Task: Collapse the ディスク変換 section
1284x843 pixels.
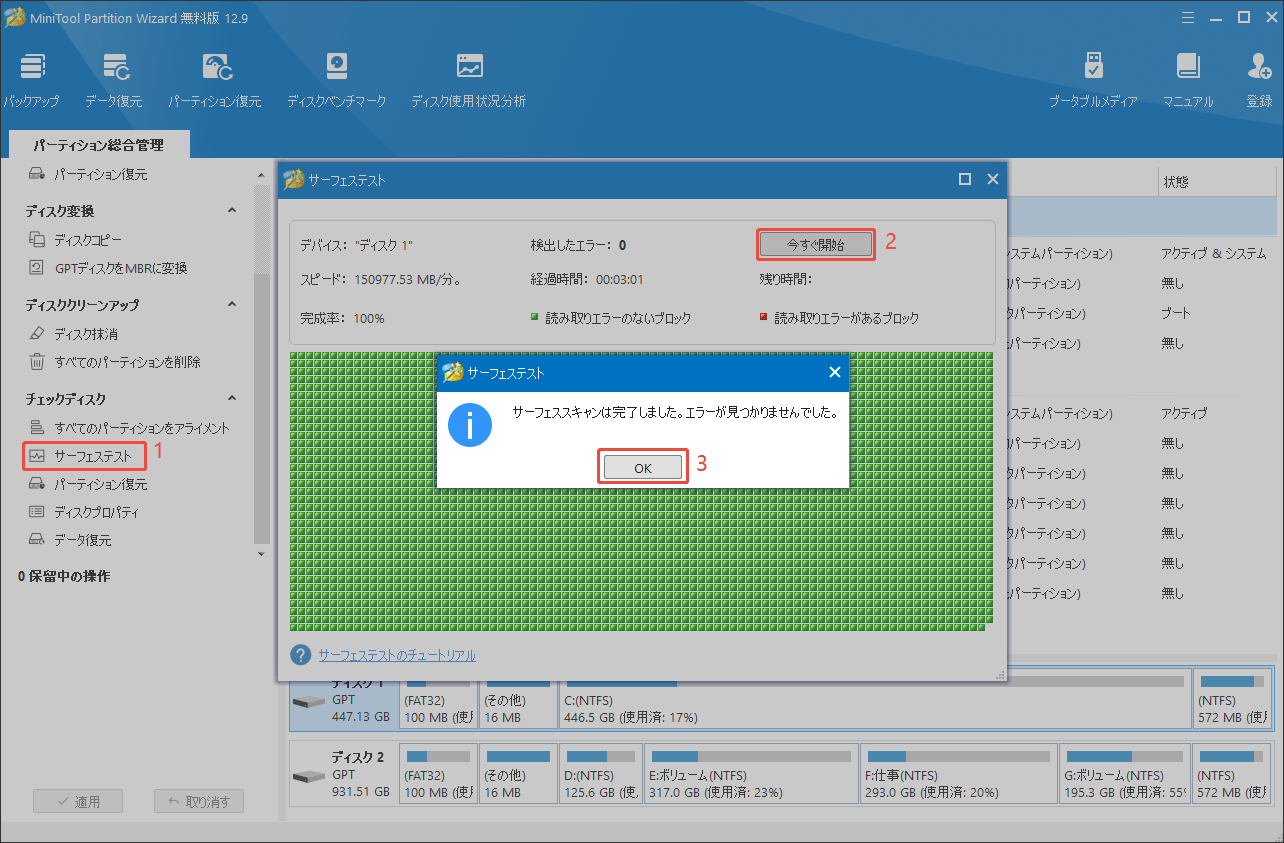Action: click(232, 211)
